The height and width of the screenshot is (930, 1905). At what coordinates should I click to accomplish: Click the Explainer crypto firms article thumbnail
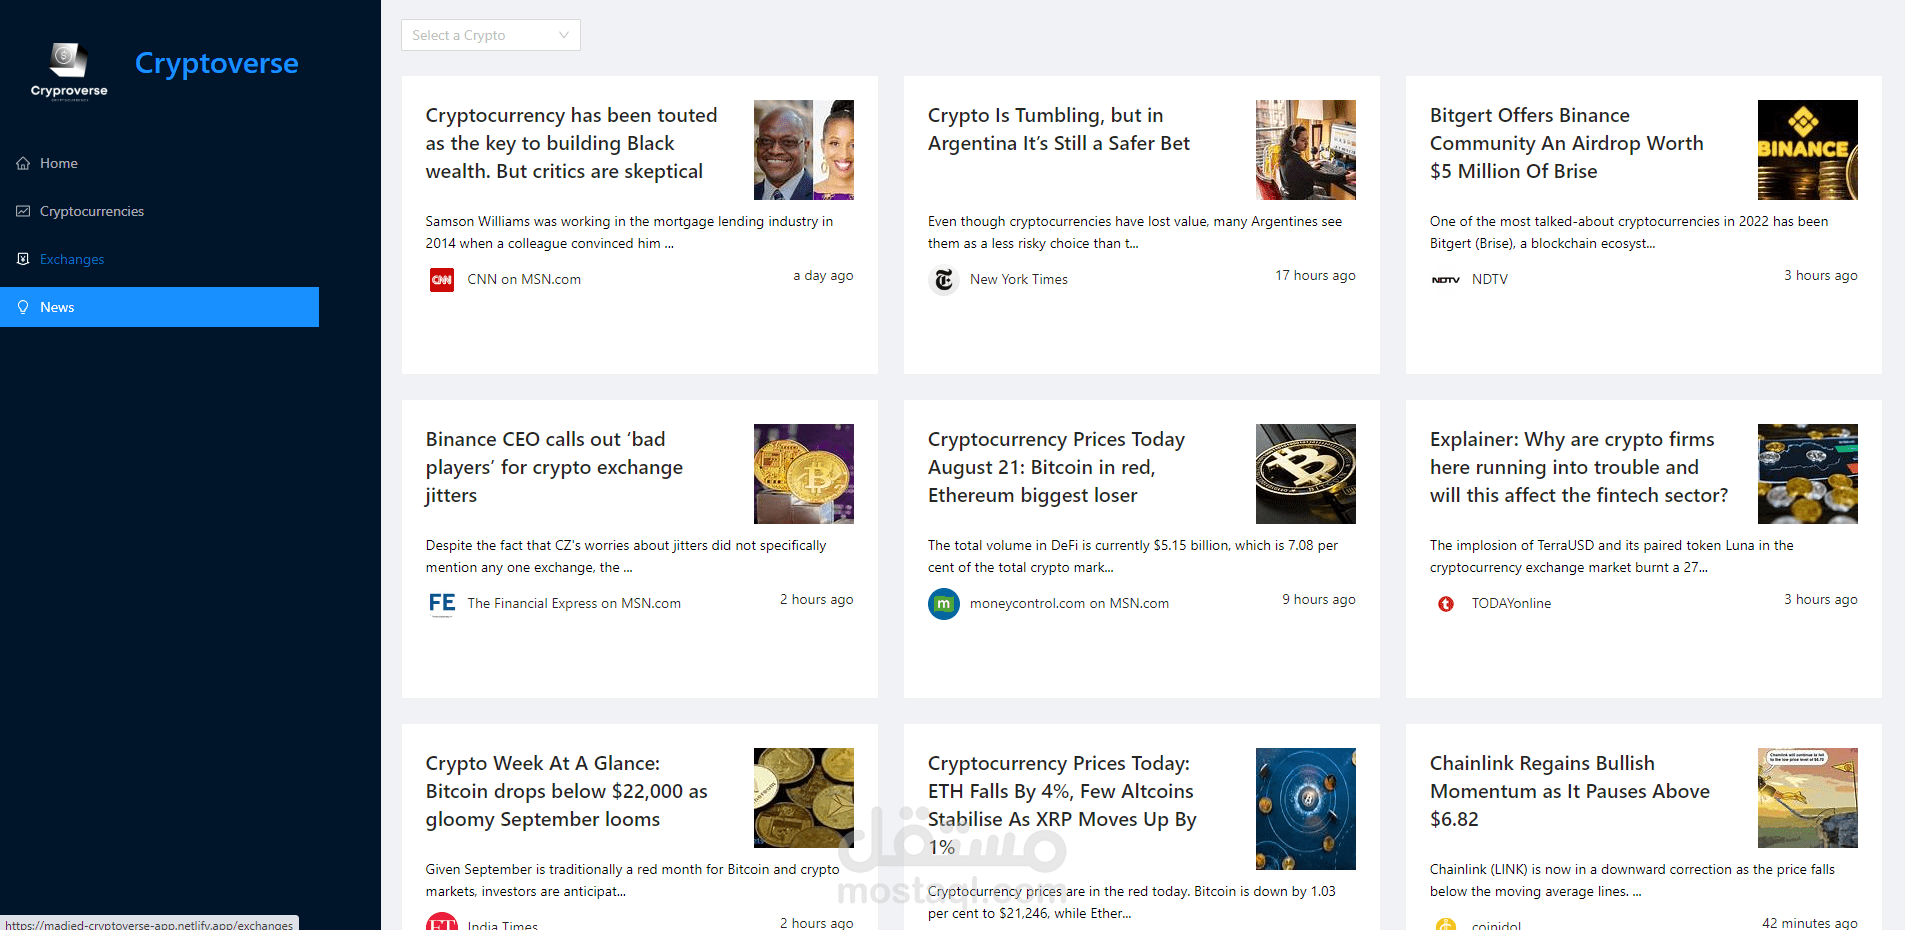[1807, 474]
